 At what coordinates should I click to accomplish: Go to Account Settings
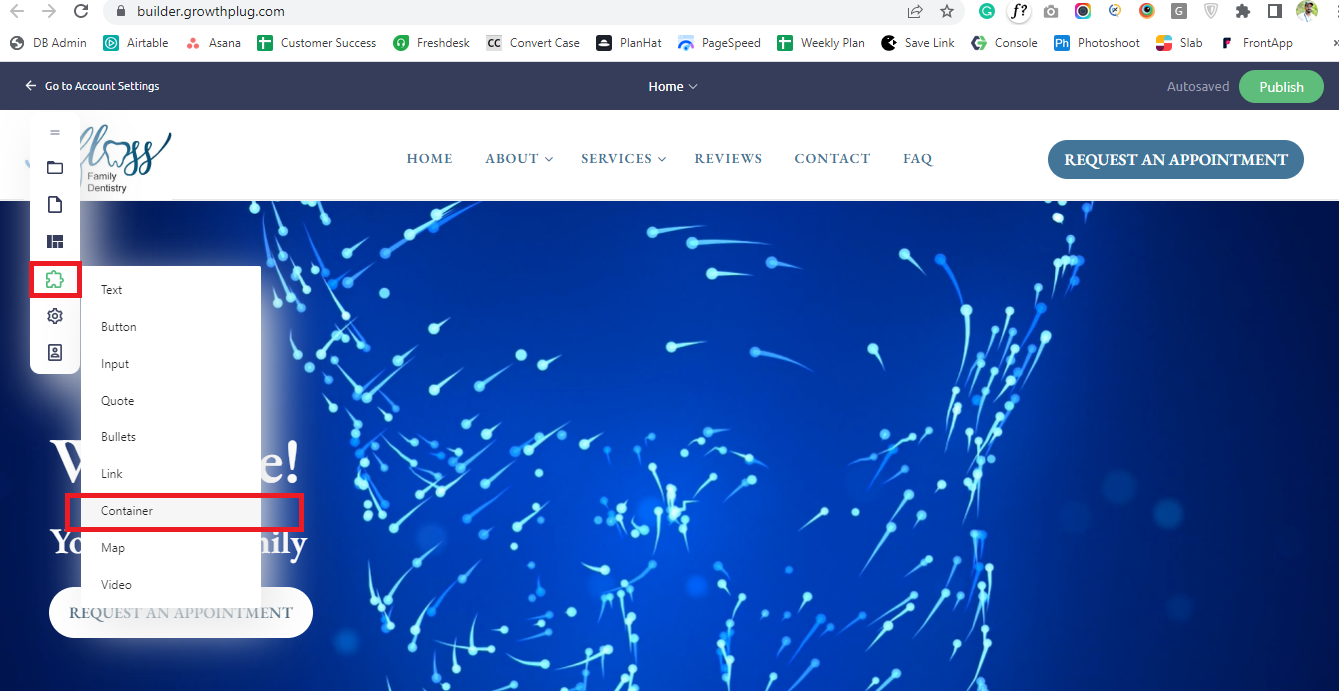tap(92, 86)
